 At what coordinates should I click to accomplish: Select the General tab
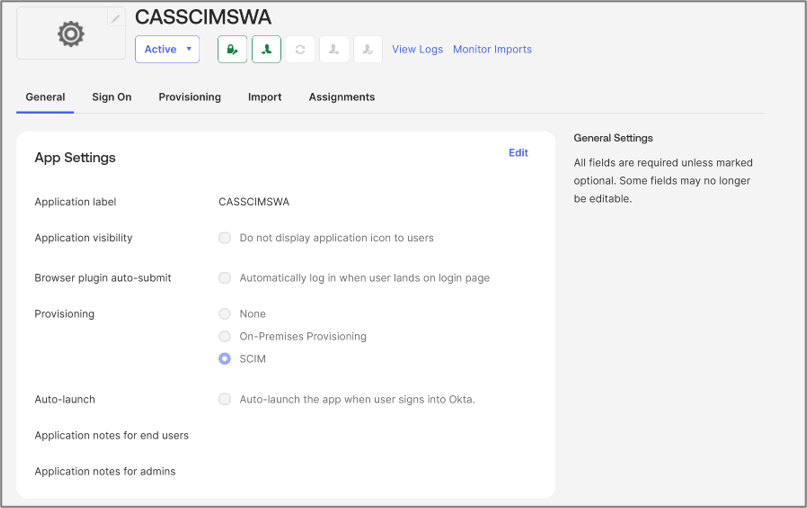tap(45, 97)
